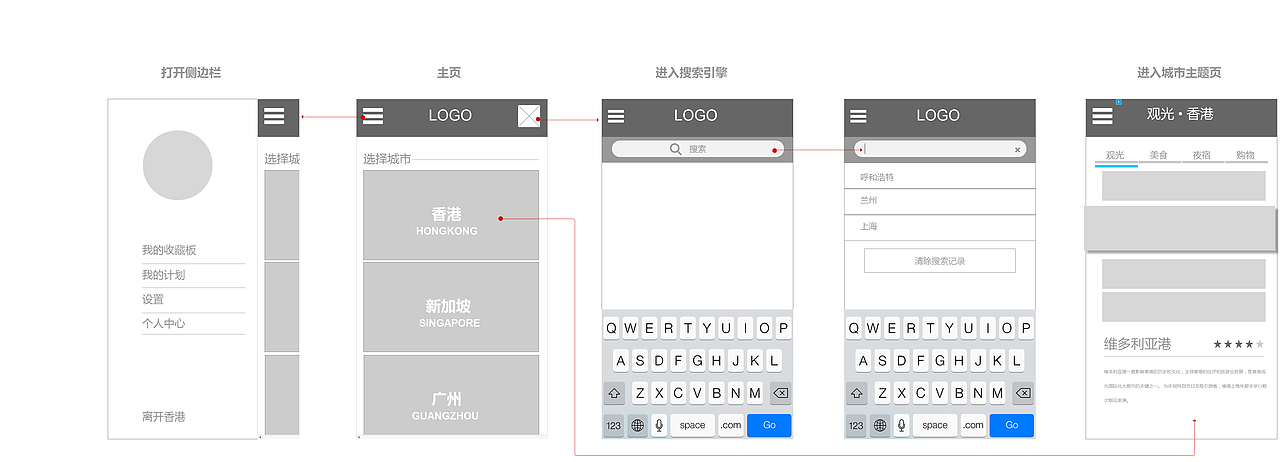The width and height of the screenshot is (1280, 462).
Task: Tap 观光·香港 page header title
Action: pos(1180,115)
